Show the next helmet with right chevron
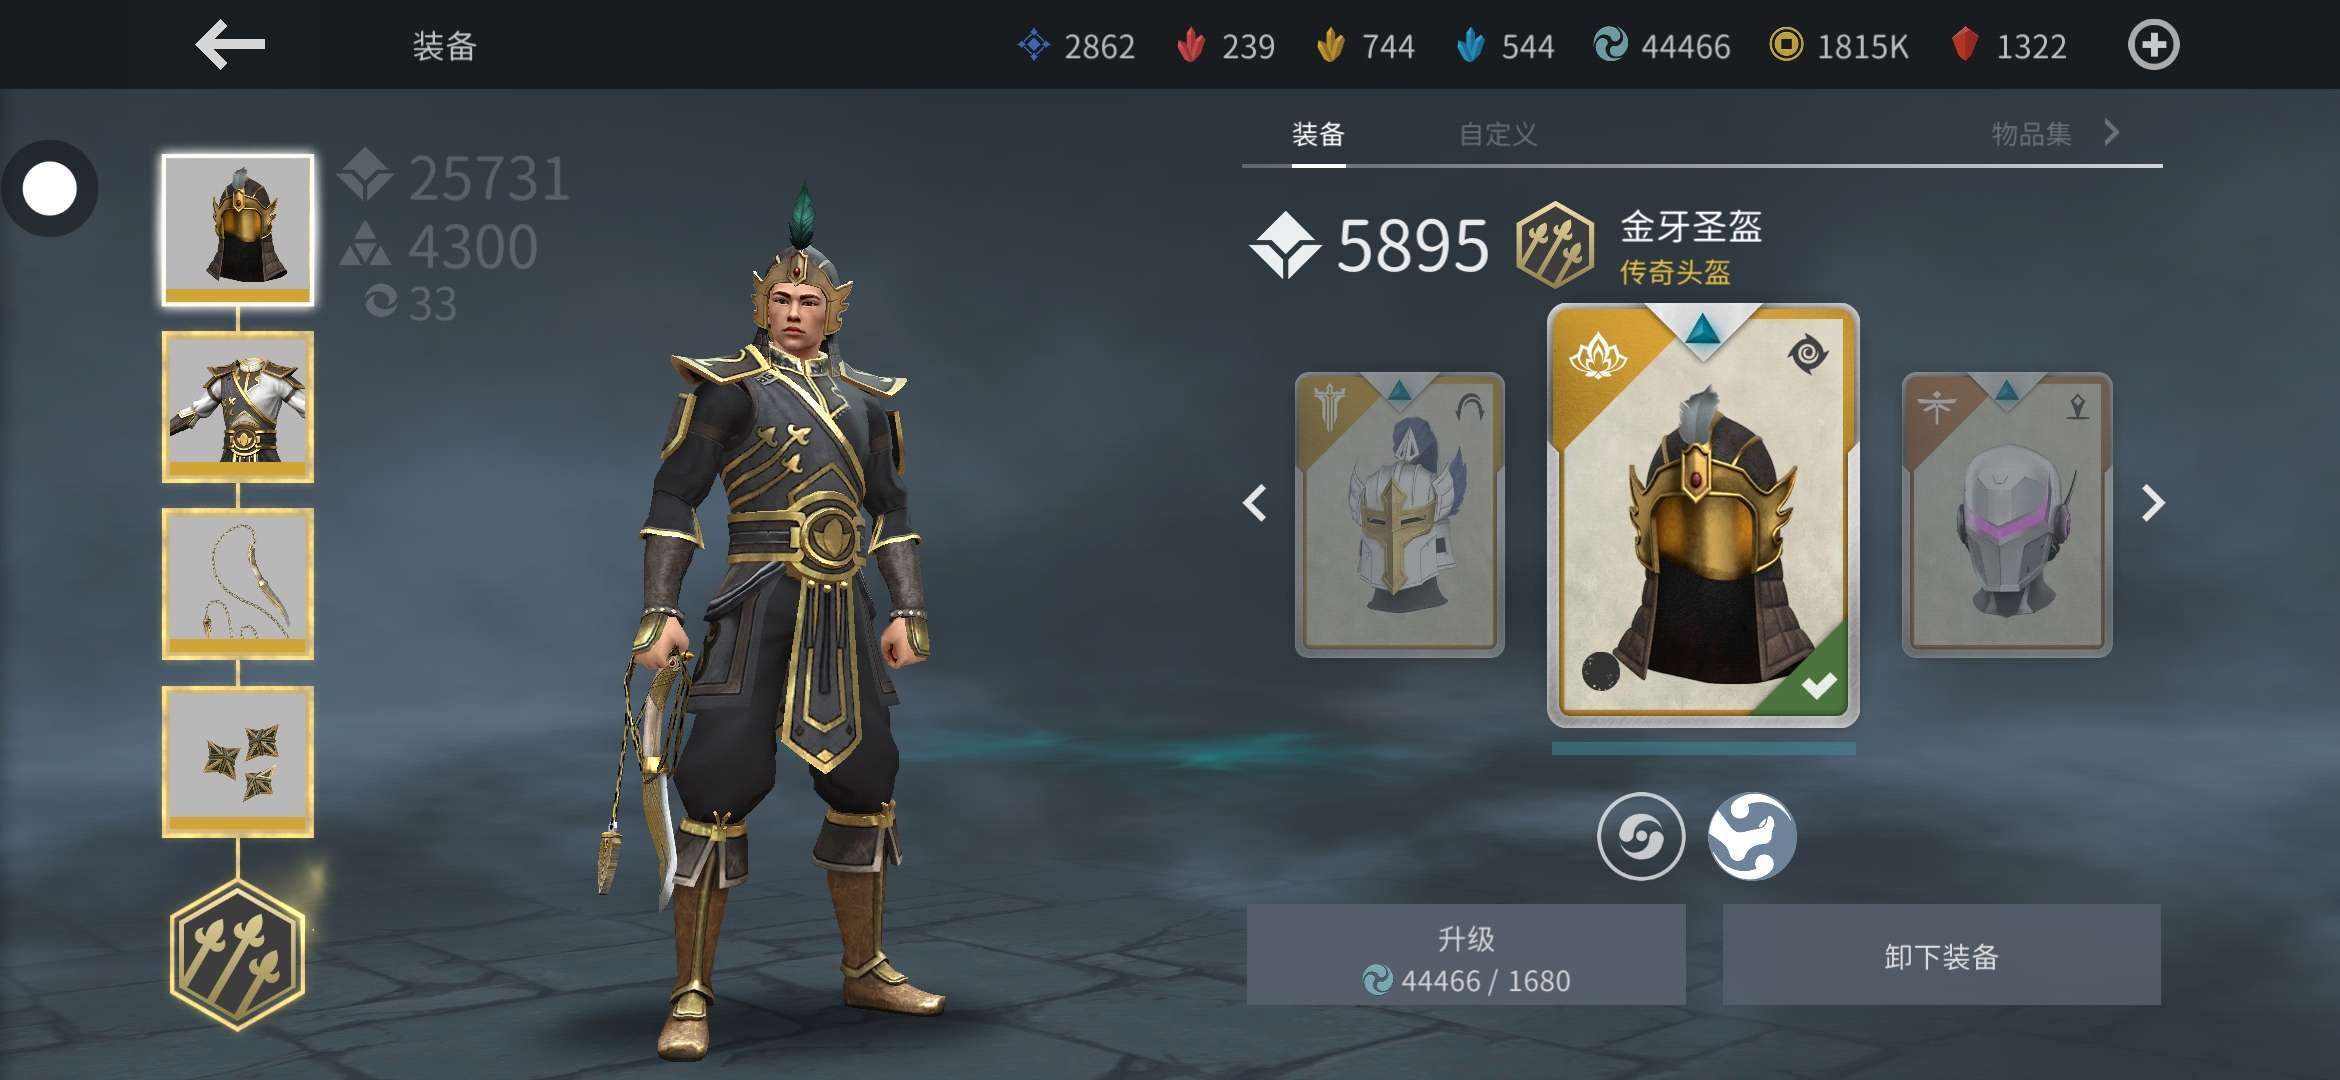The height and width of the screenshot is (1080, 2340). point(2152,503)
